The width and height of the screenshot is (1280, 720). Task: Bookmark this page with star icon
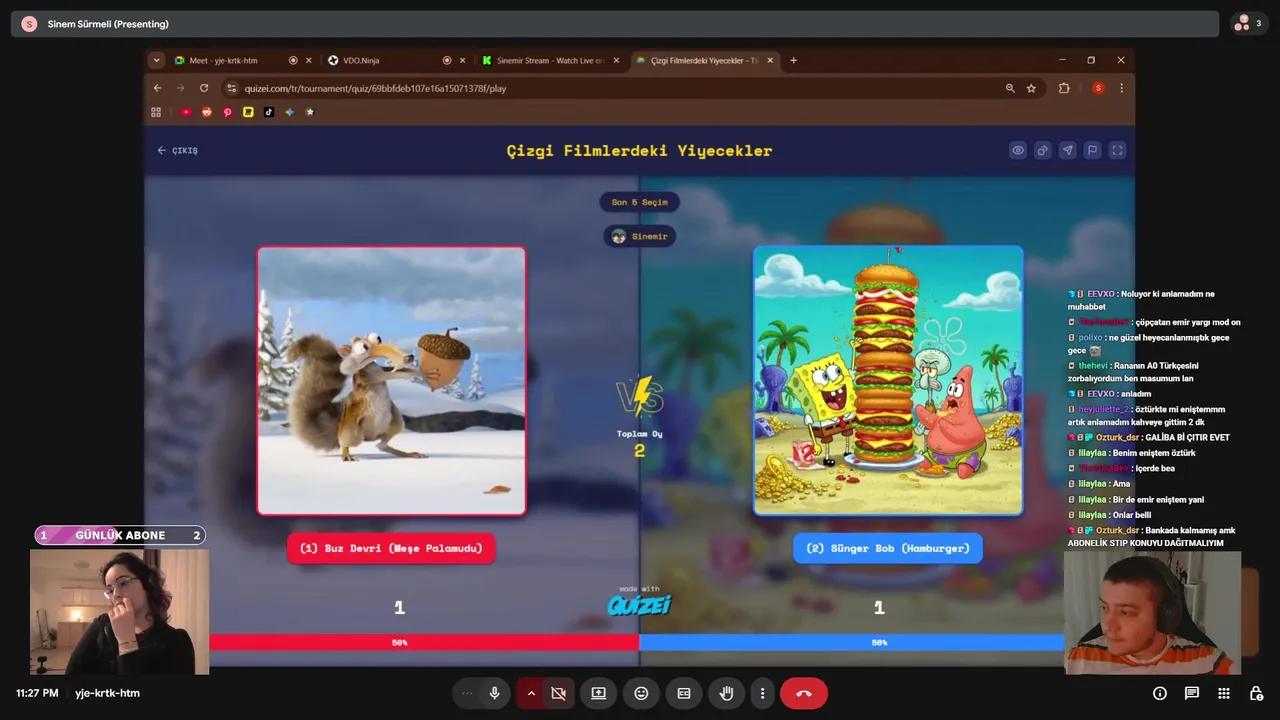click(x=1031, y=88)
